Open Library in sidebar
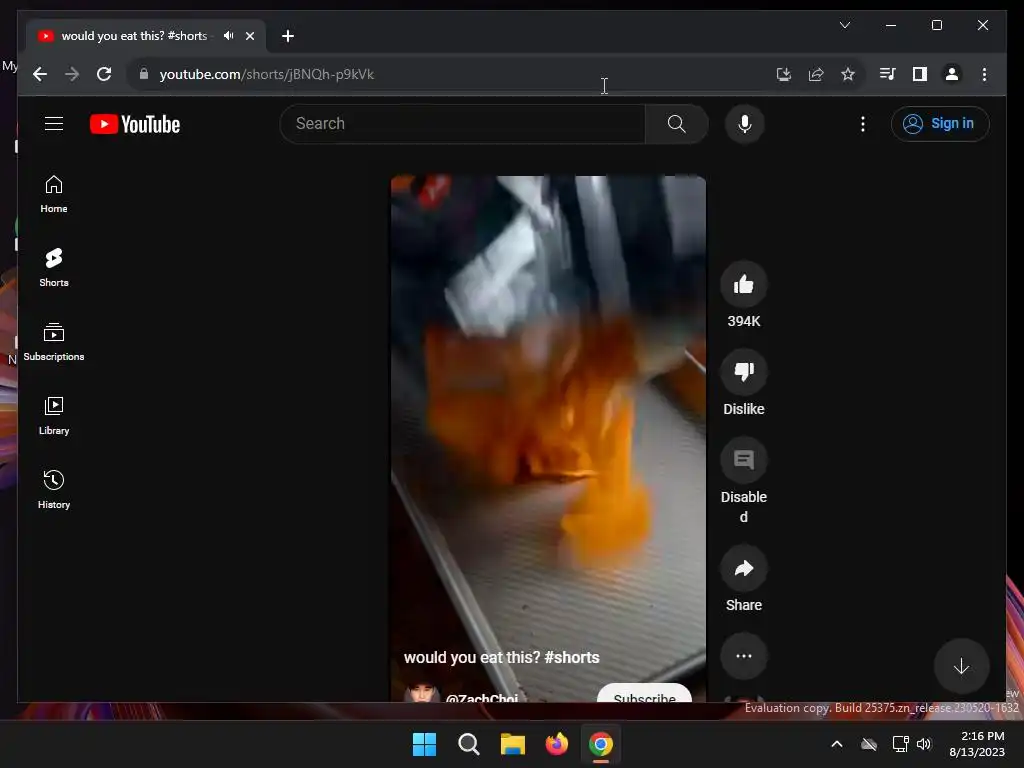 (54, 415)
